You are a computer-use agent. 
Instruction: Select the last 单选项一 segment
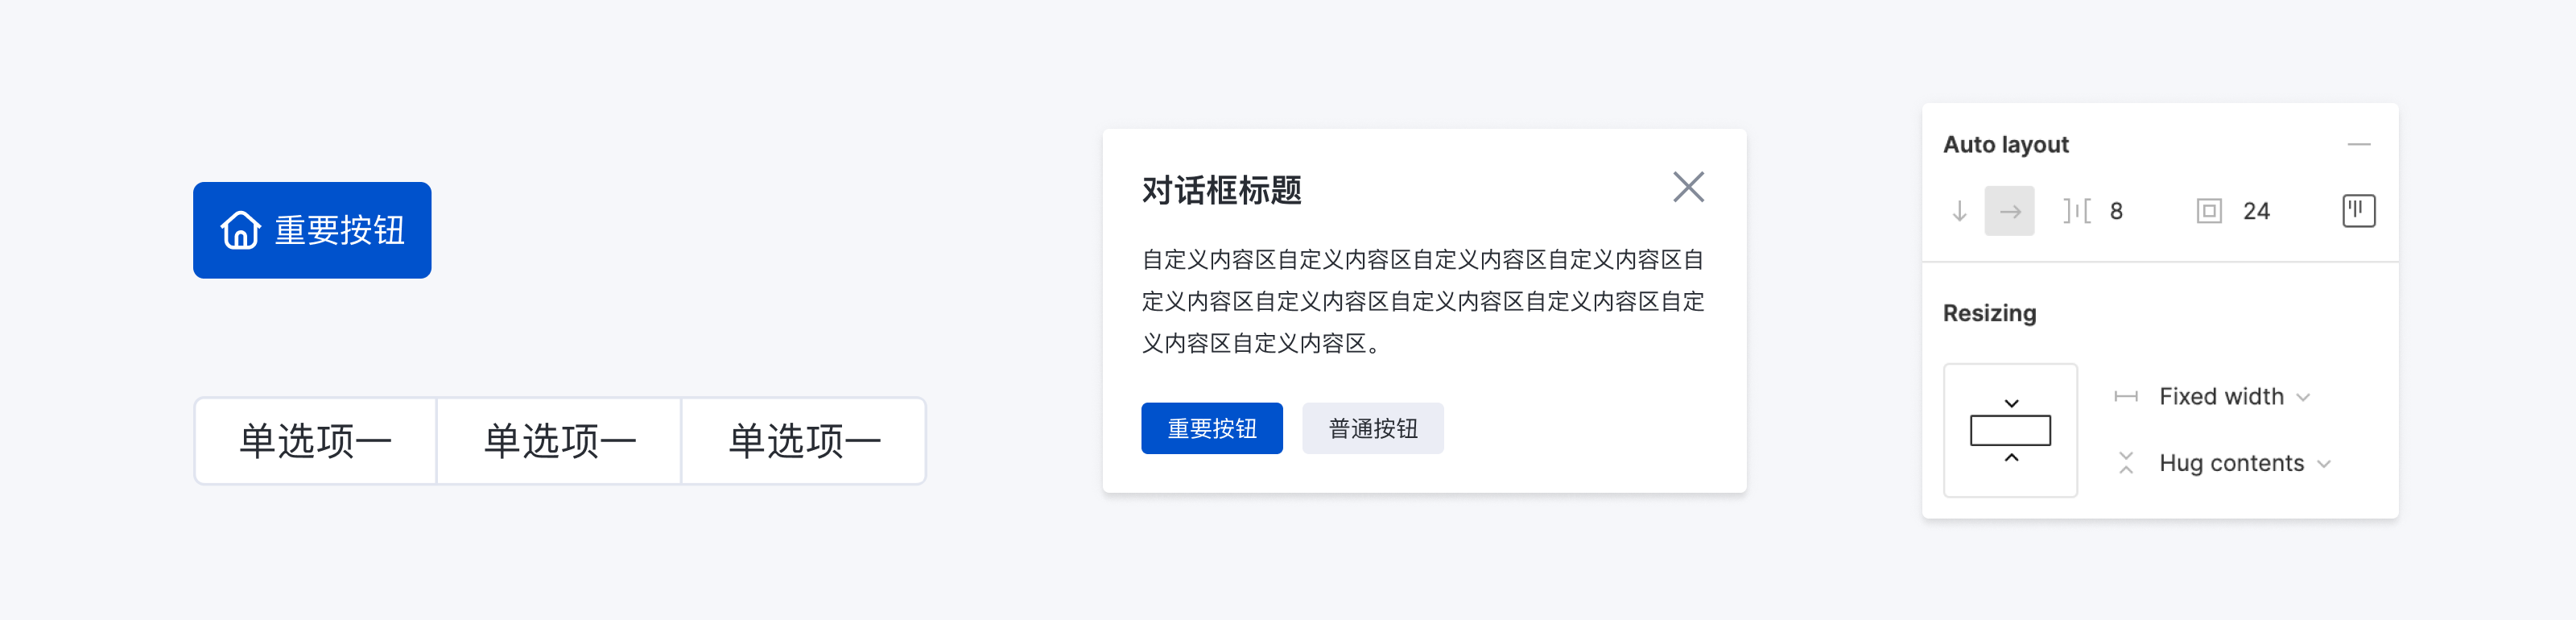pos(804,441)
